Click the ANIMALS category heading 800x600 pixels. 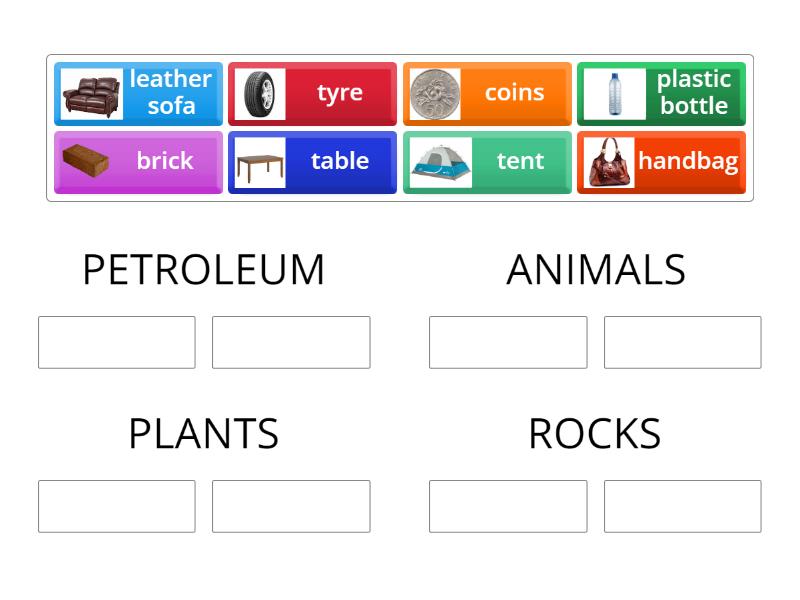(x=597, y=268)
